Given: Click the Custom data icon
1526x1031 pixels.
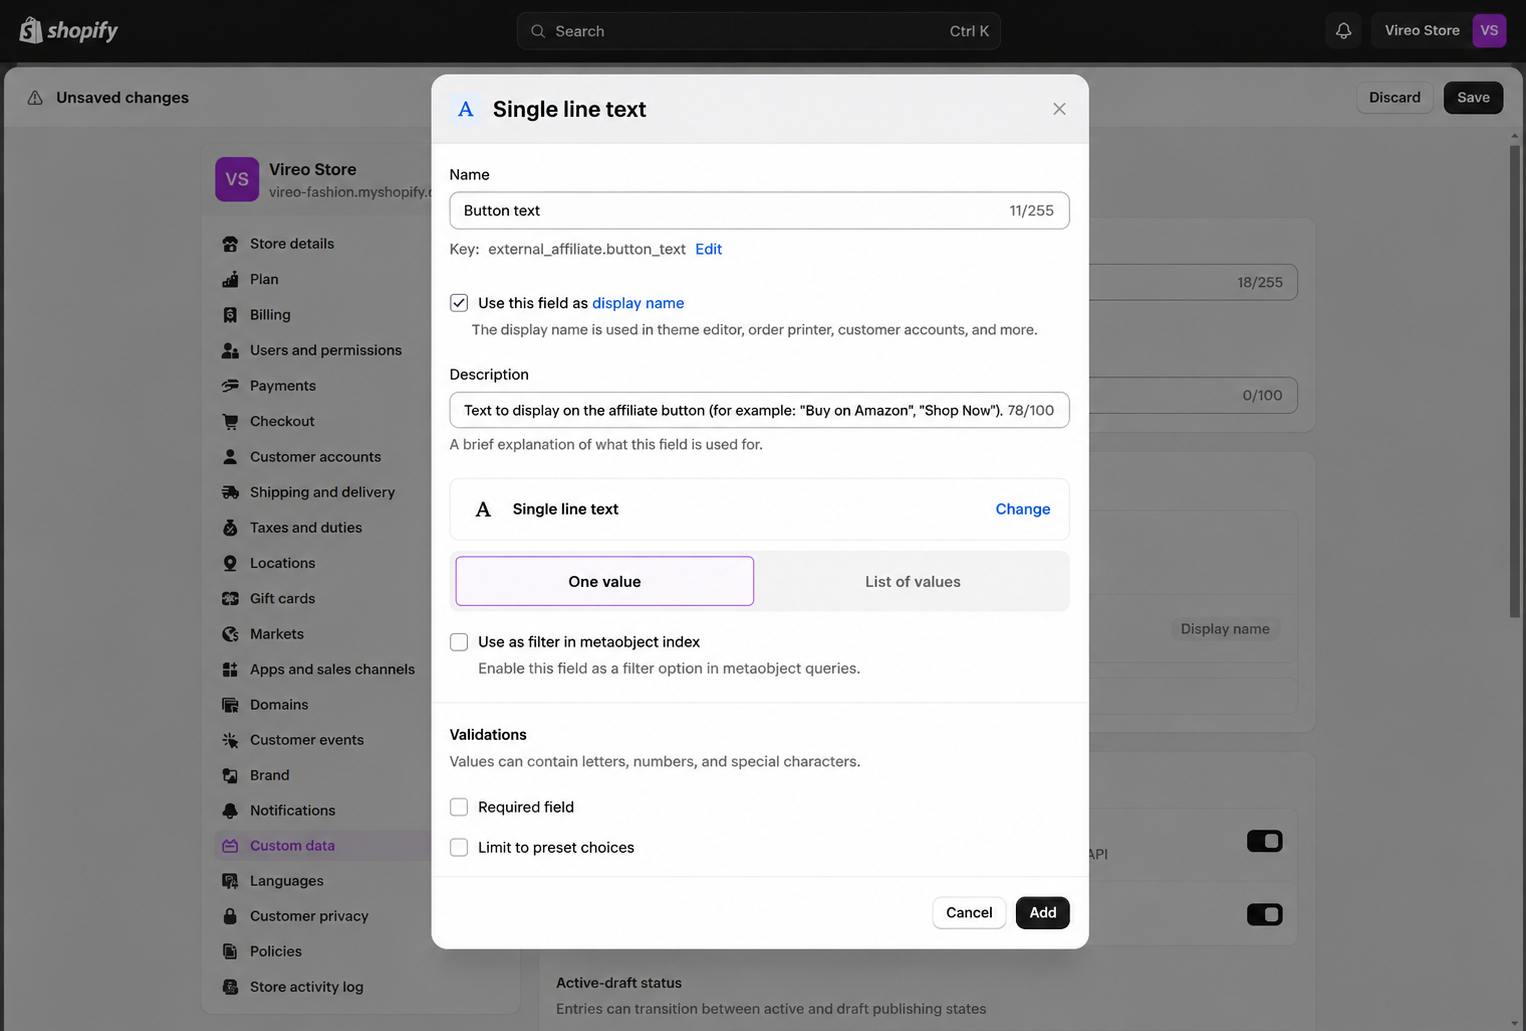Looking at the screenshot, I should click(x=230, y=846).
